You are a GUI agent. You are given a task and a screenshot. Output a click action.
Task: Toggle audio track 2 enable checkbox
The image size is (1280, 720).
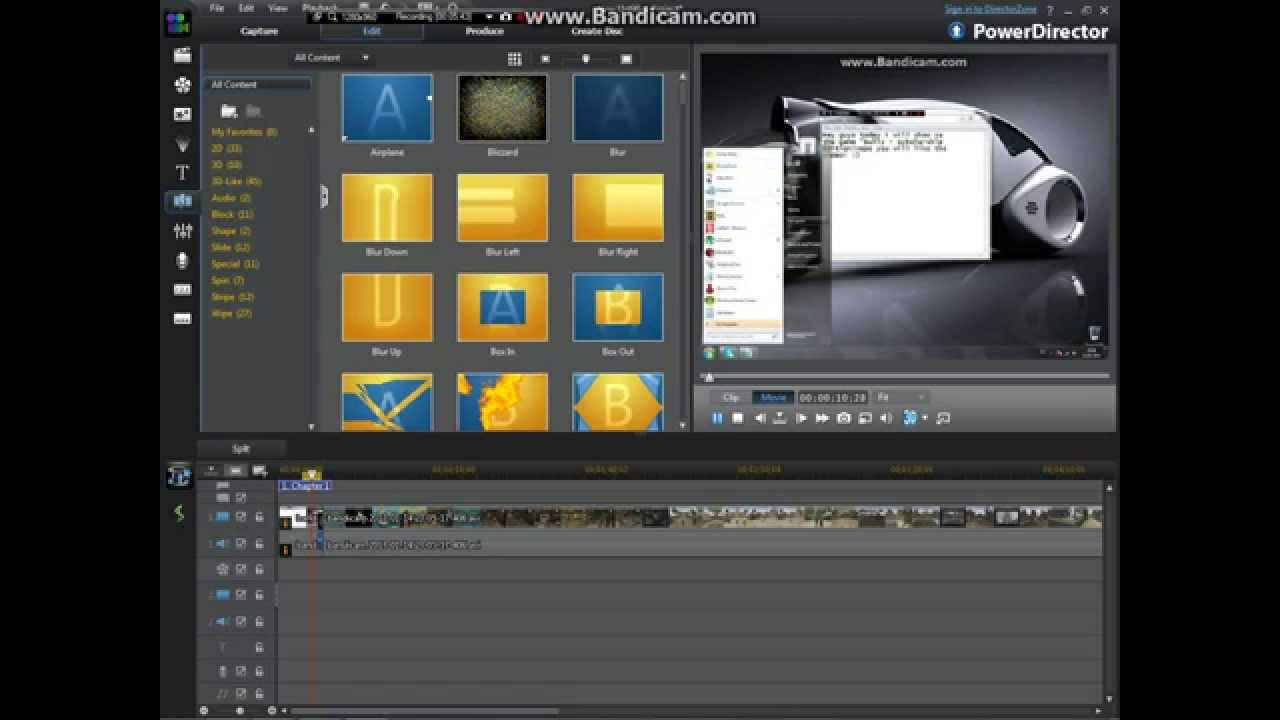(241, 621)
